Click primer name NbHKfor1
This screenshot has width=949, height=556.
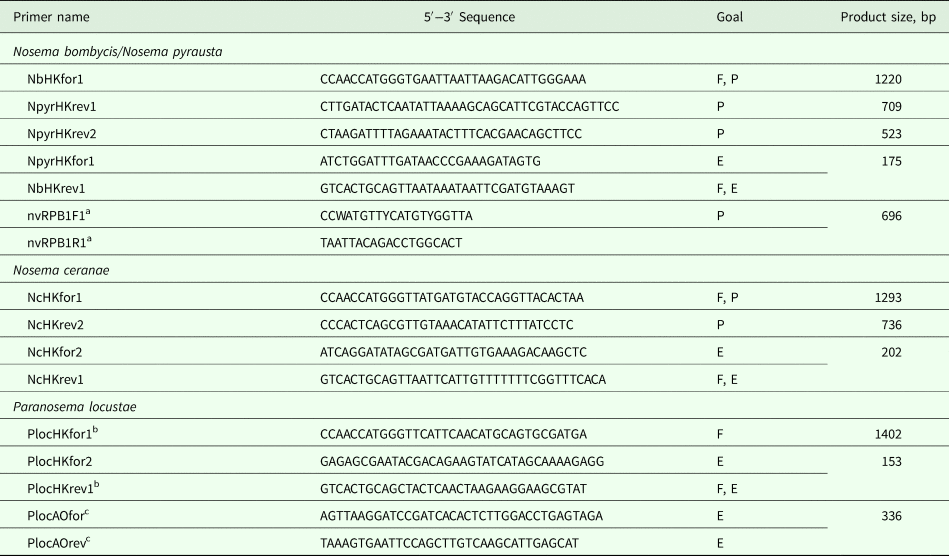(x=56, y=78)
